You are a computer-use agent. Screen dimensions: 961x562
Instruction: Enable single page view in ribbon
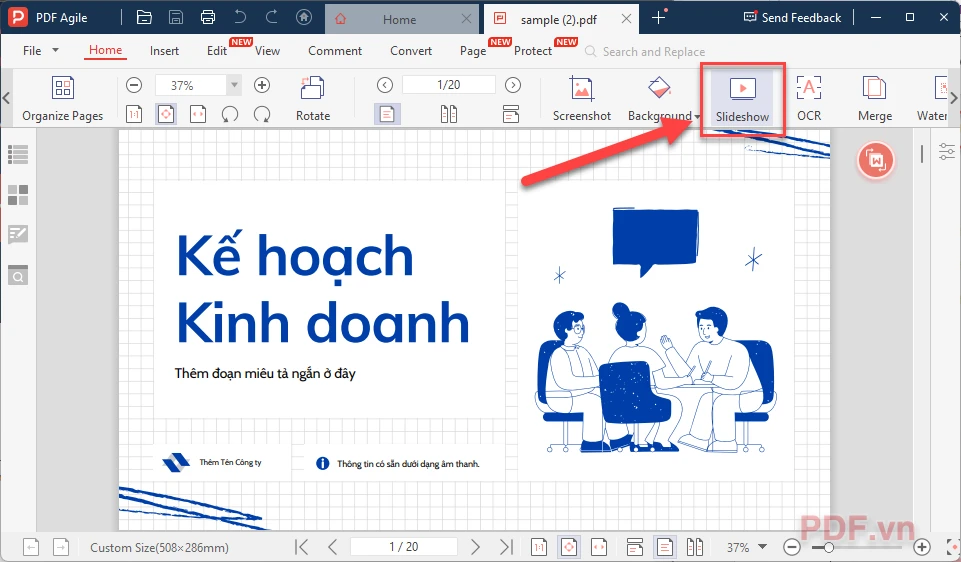[387, 114]
